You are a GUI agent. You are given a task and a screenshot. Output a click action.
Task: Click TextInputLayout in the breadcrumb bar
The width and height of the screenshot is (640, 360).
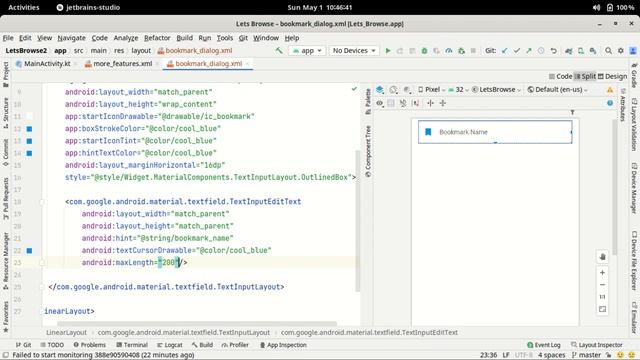(184, 333)
